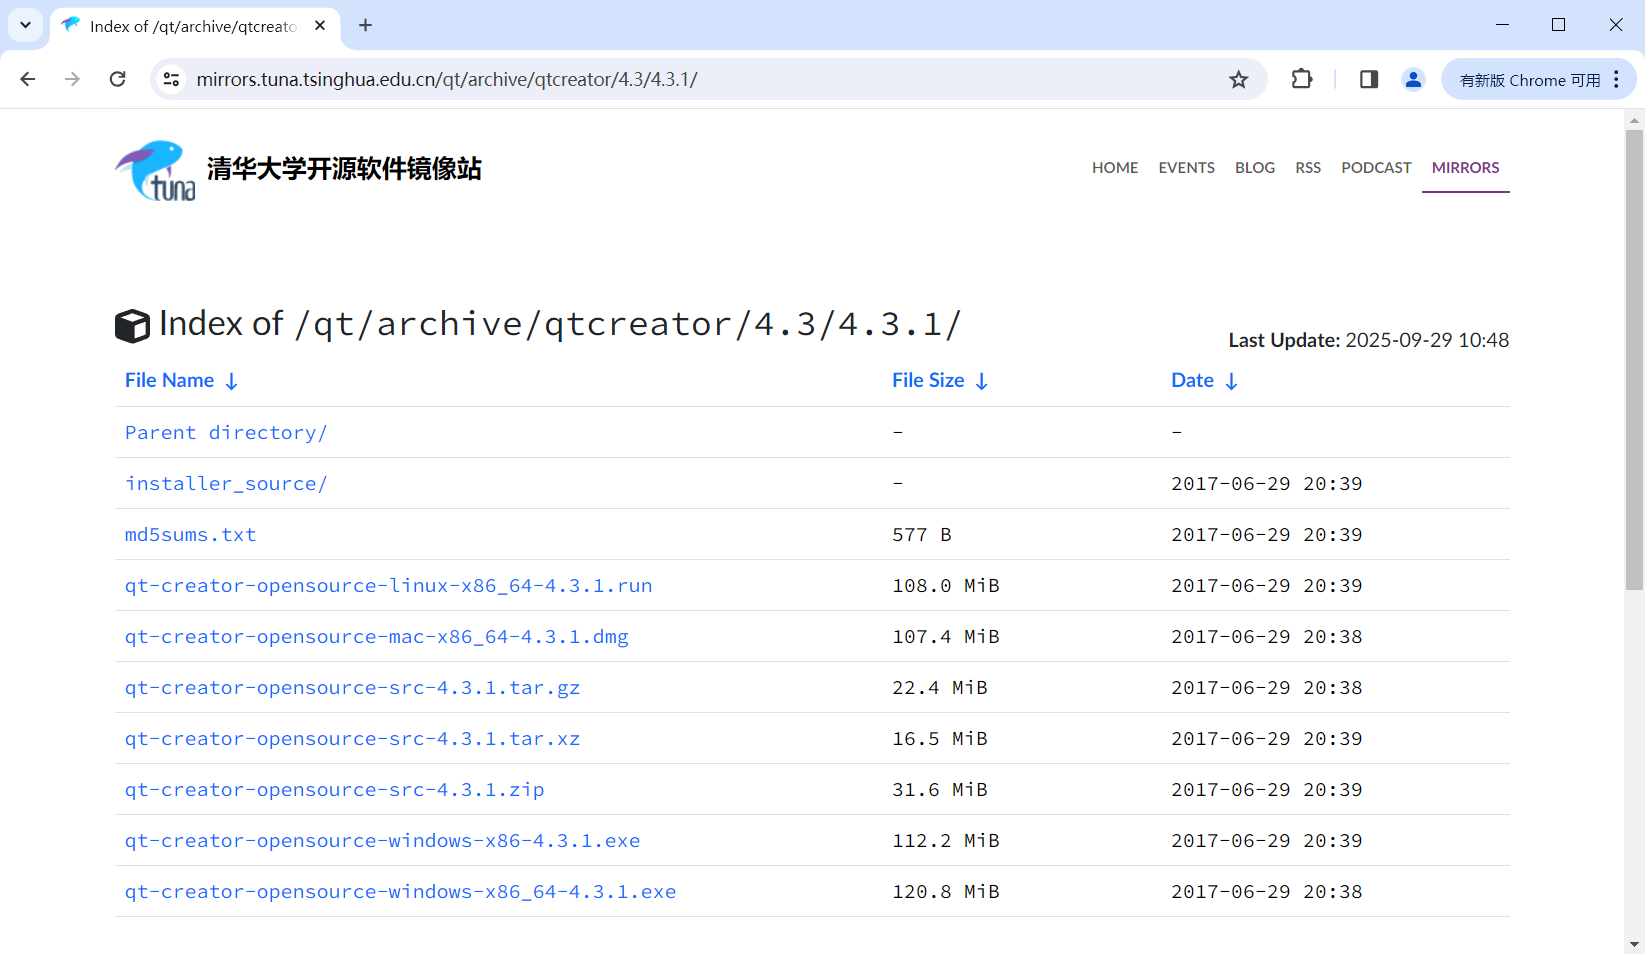Click the scrollbar up arrow
The height and width of the screenshot is (954, 1645).
click(1634, 120)
